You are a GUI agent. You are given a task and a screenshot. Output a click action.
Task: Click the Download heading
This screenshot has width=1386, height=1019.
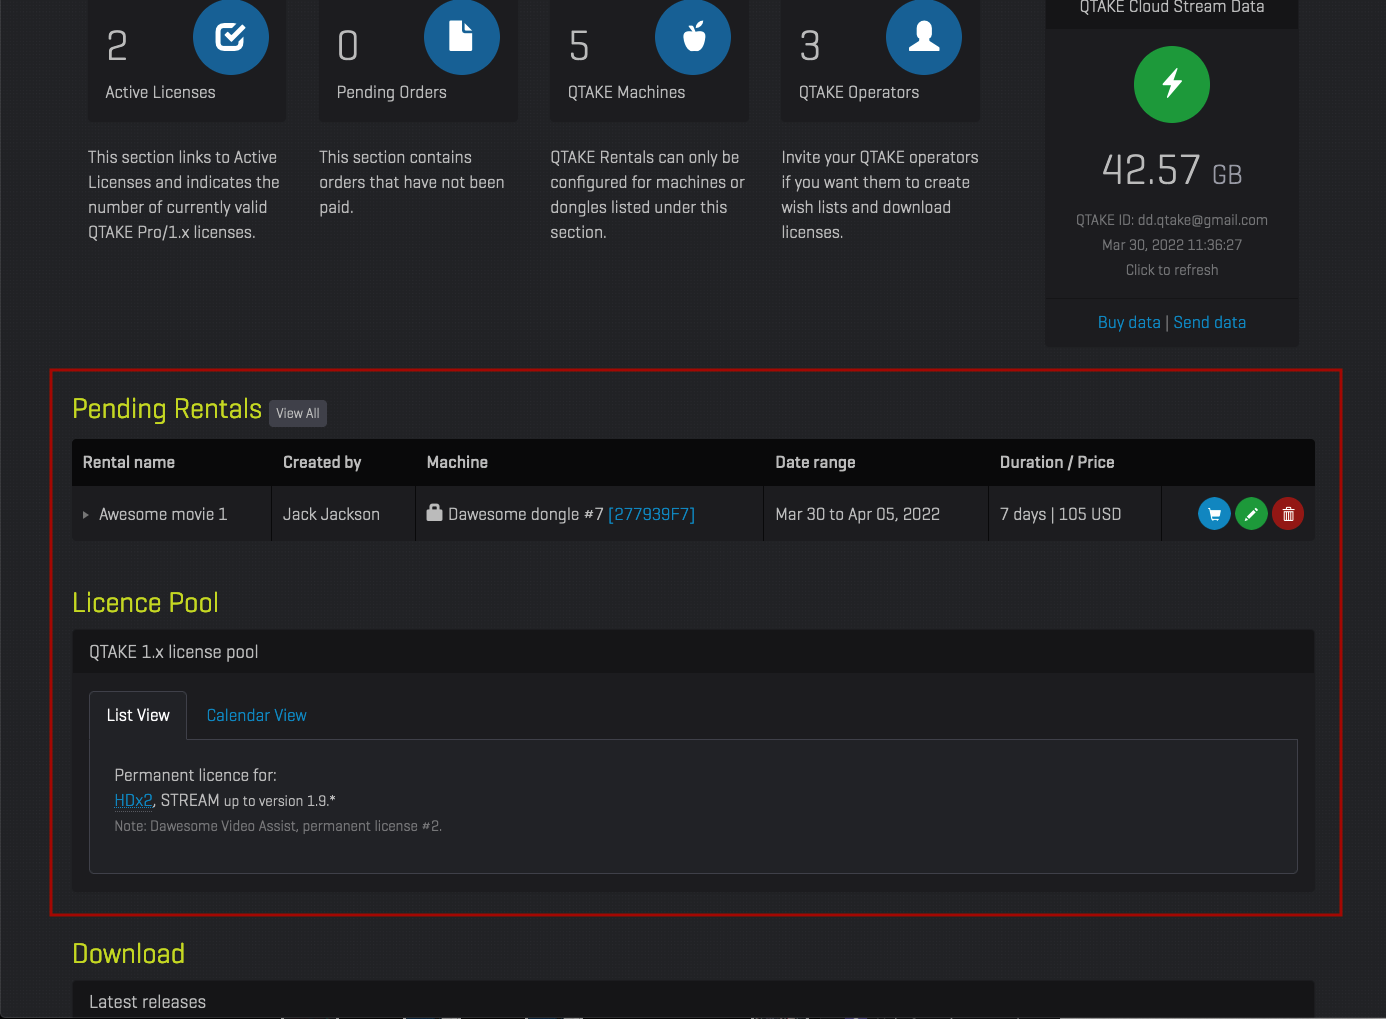coord(128,954)
